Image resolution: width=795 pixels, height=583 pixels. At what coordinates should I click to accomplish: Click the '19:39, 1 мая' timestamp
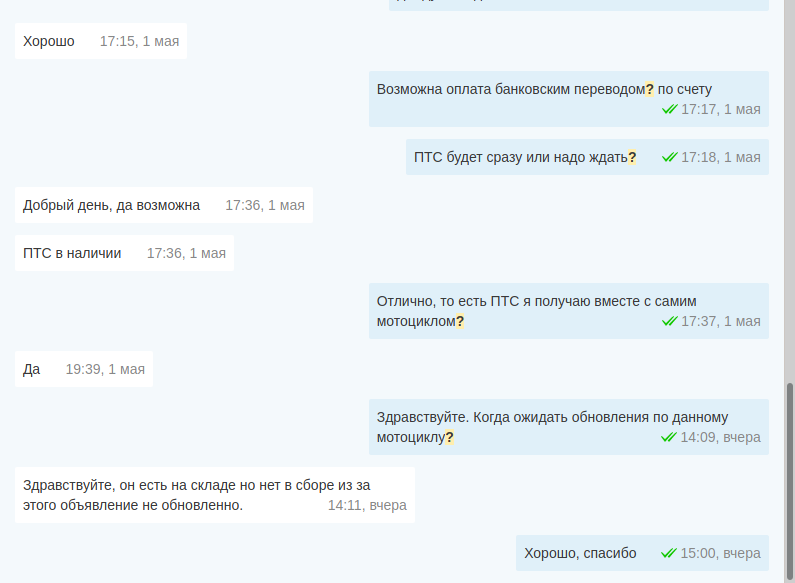tap(105, 369)
